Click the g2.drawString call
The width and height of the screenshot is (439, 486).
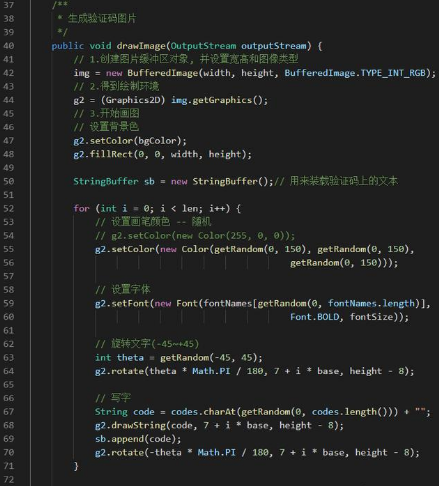(130, 425)
